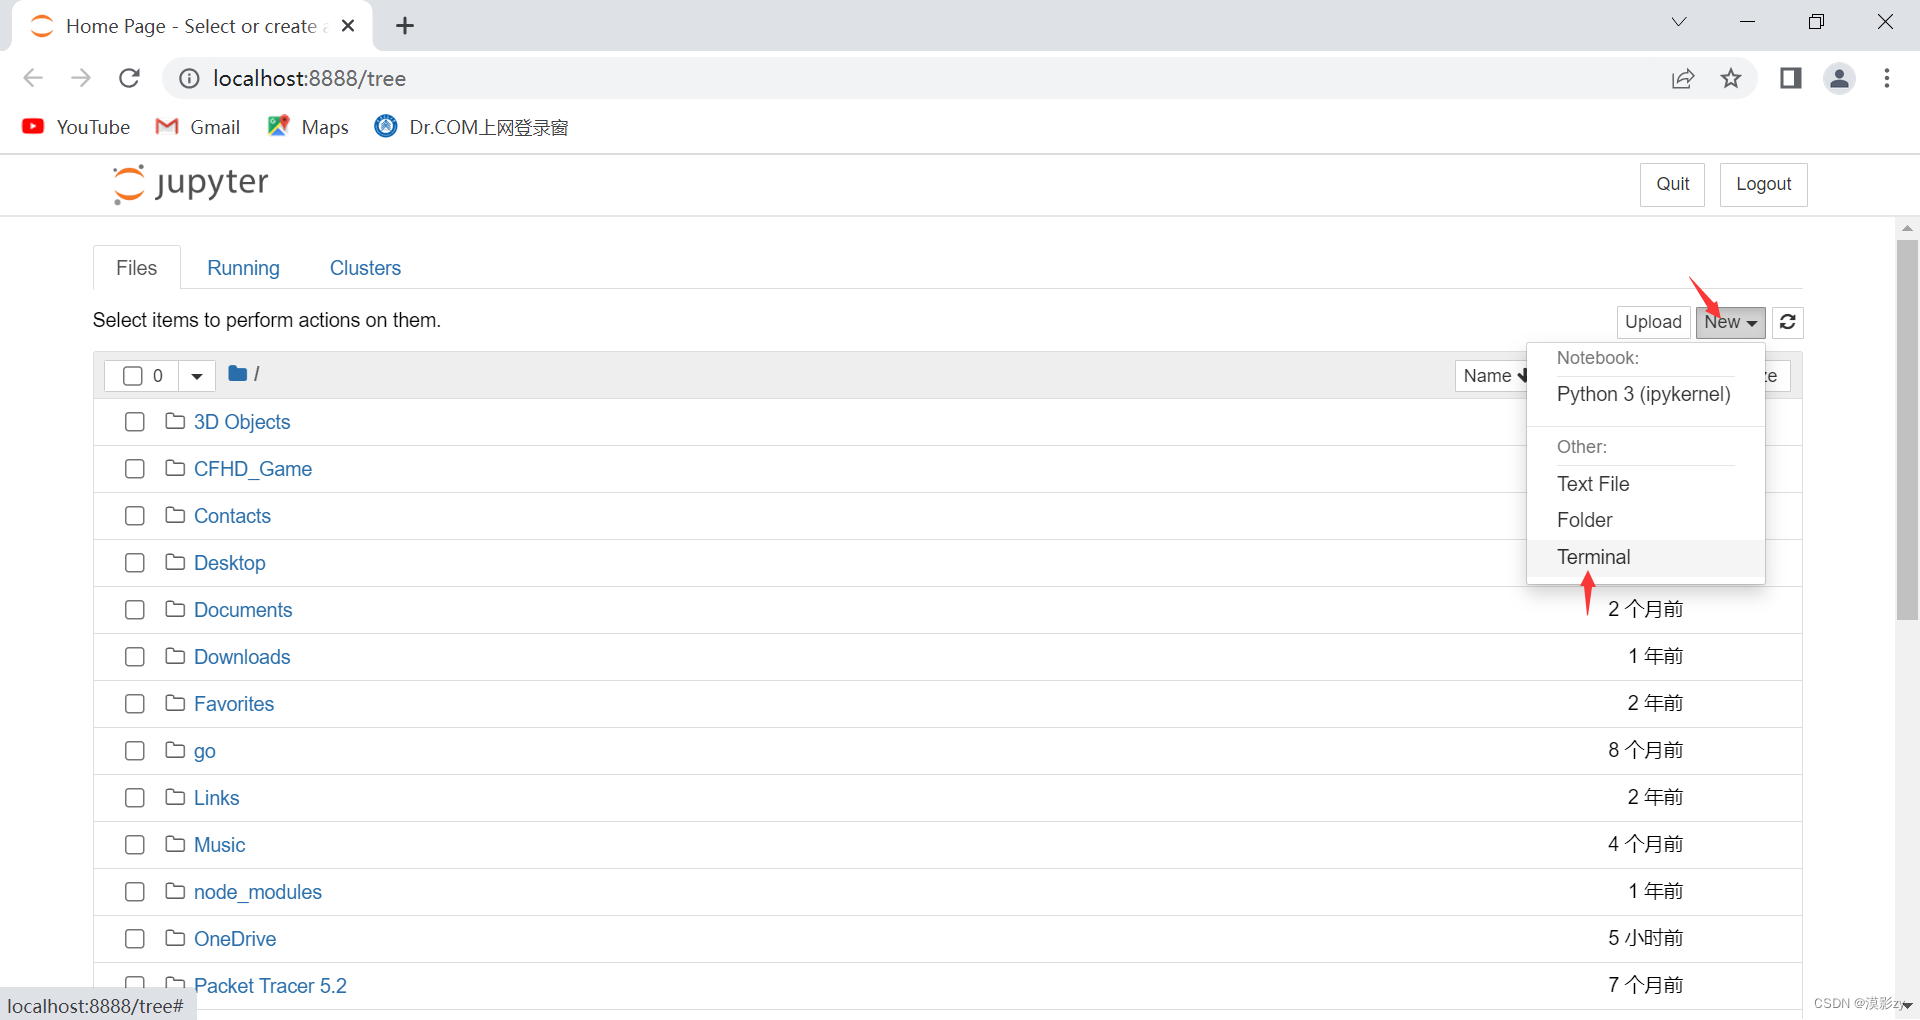The width and height of the screenshot is (1920, 1020).
Task: Click the refresh notebook list icon
Action: [x=1788, y=322]
